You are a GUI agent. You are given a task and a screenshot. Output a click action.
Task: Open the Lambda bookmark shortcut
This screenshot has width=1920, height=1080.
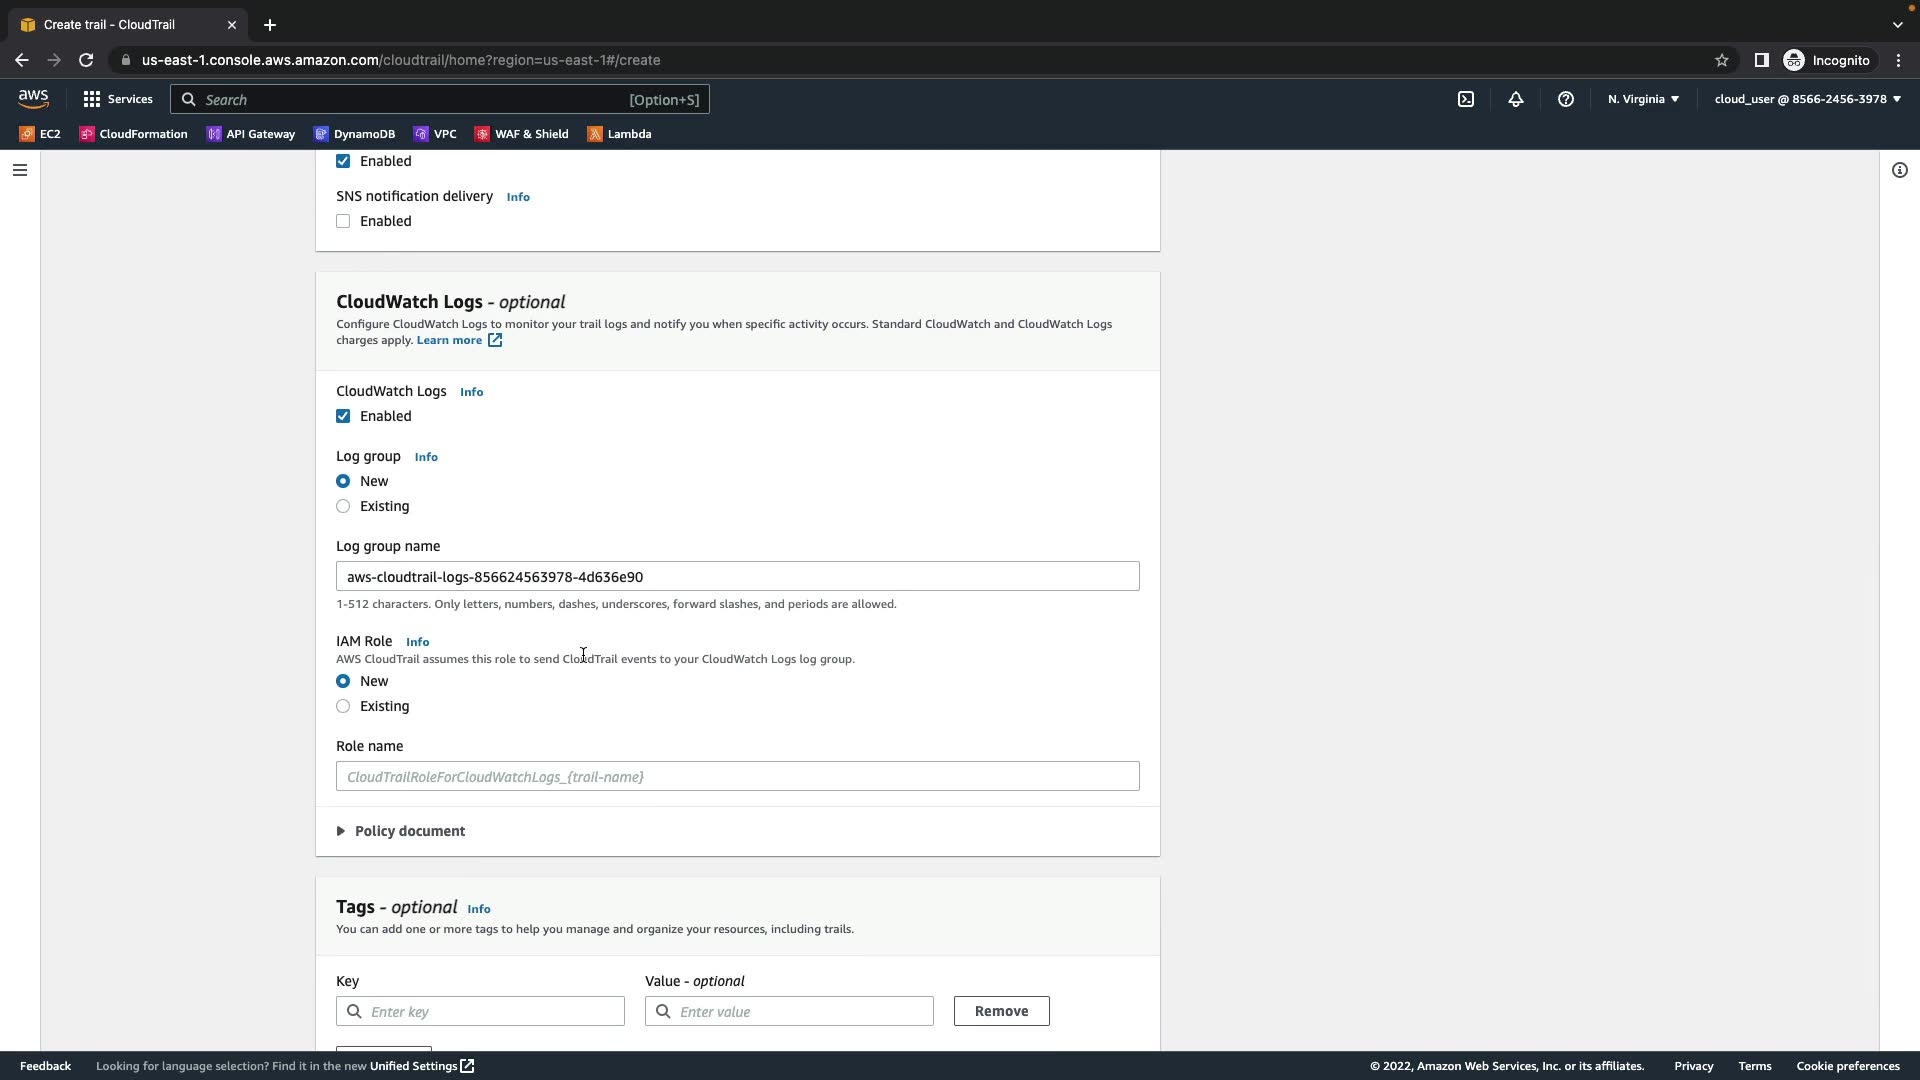[x=619, y=134]
